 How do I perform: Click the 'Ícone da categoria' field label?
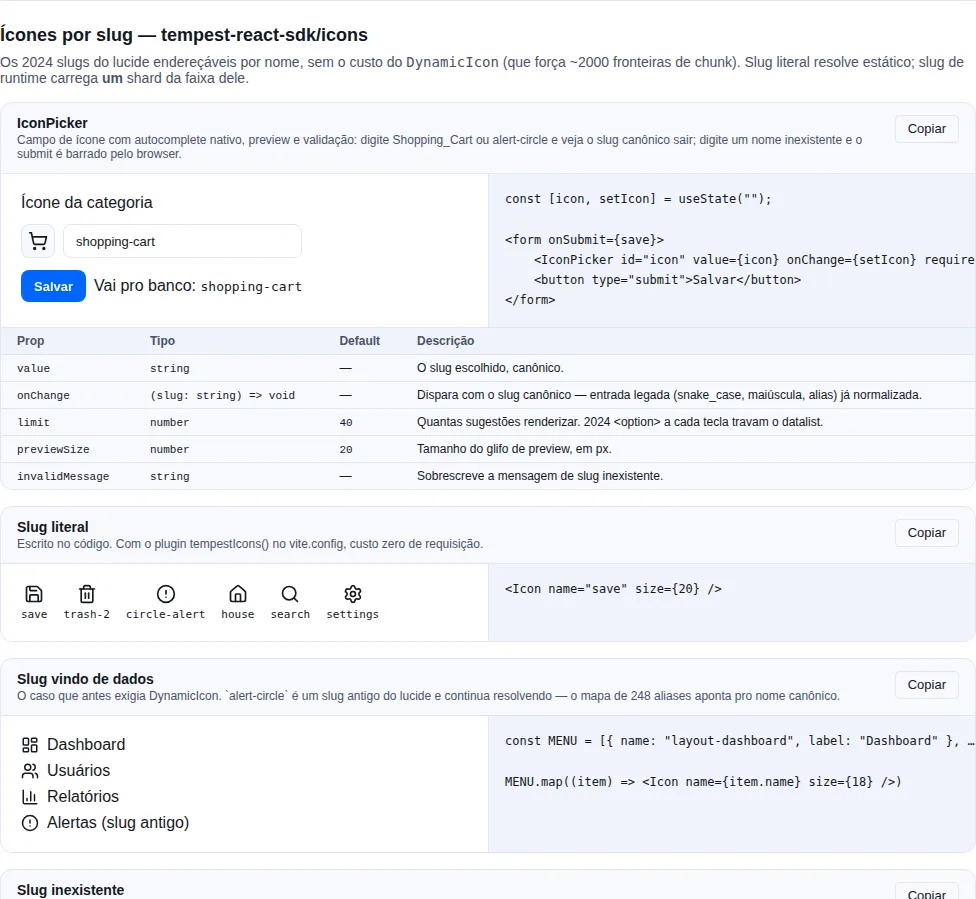(x=87, y=202)
